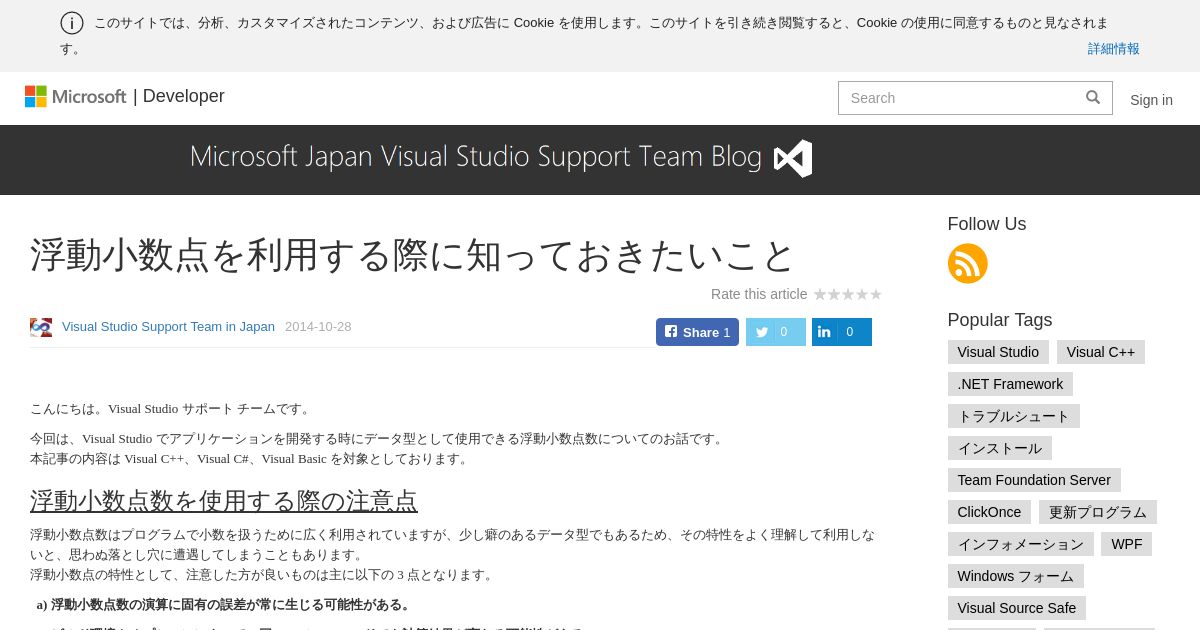Open the RSS feed icon under Follow Us
This screenshot has width=1200, height=630.
(967, 263)
